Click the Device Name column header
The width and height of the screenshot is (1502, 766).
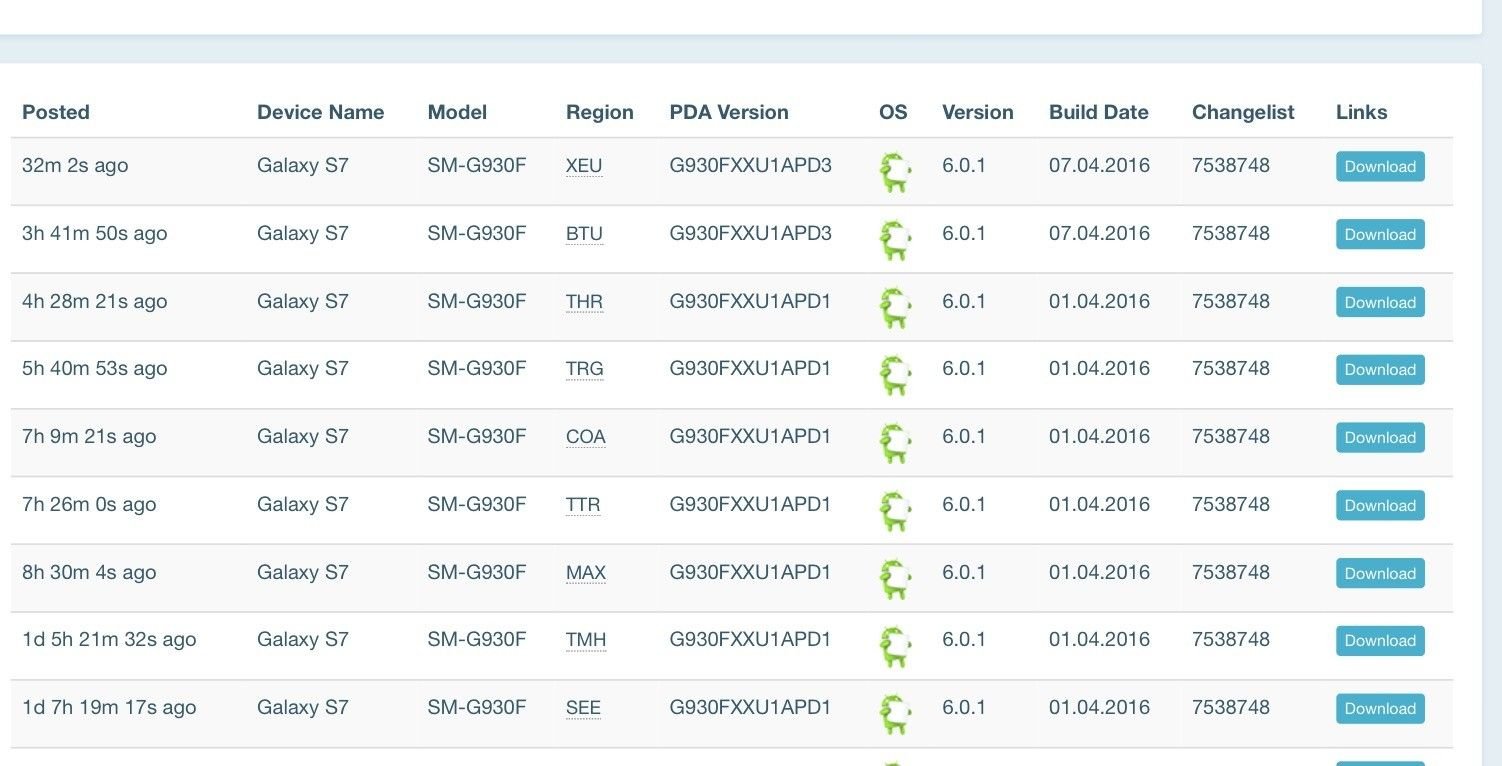(321, 112)
